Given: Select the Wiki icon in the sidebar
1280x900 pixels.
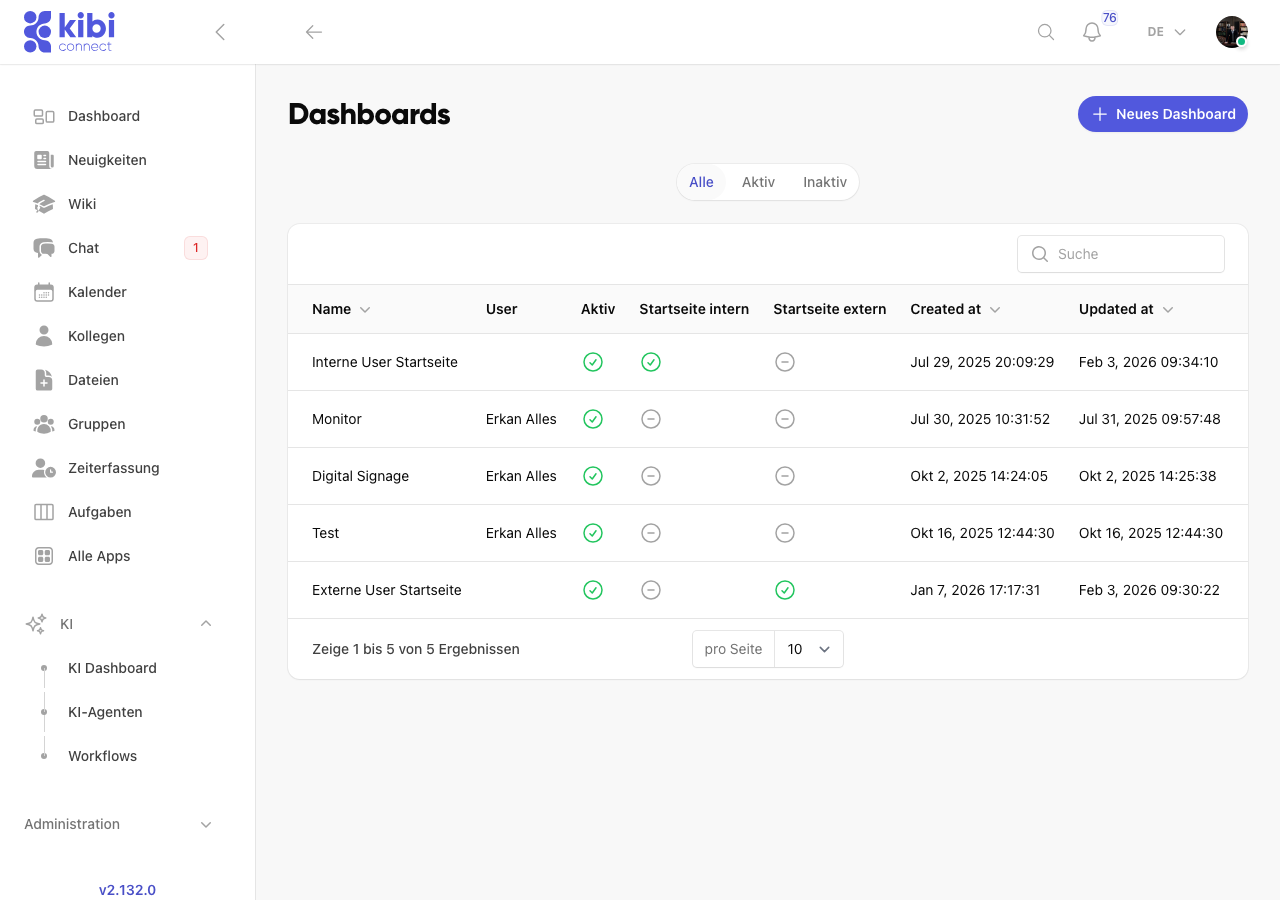Looking at the screenshot, I should [x=44, y=204].
